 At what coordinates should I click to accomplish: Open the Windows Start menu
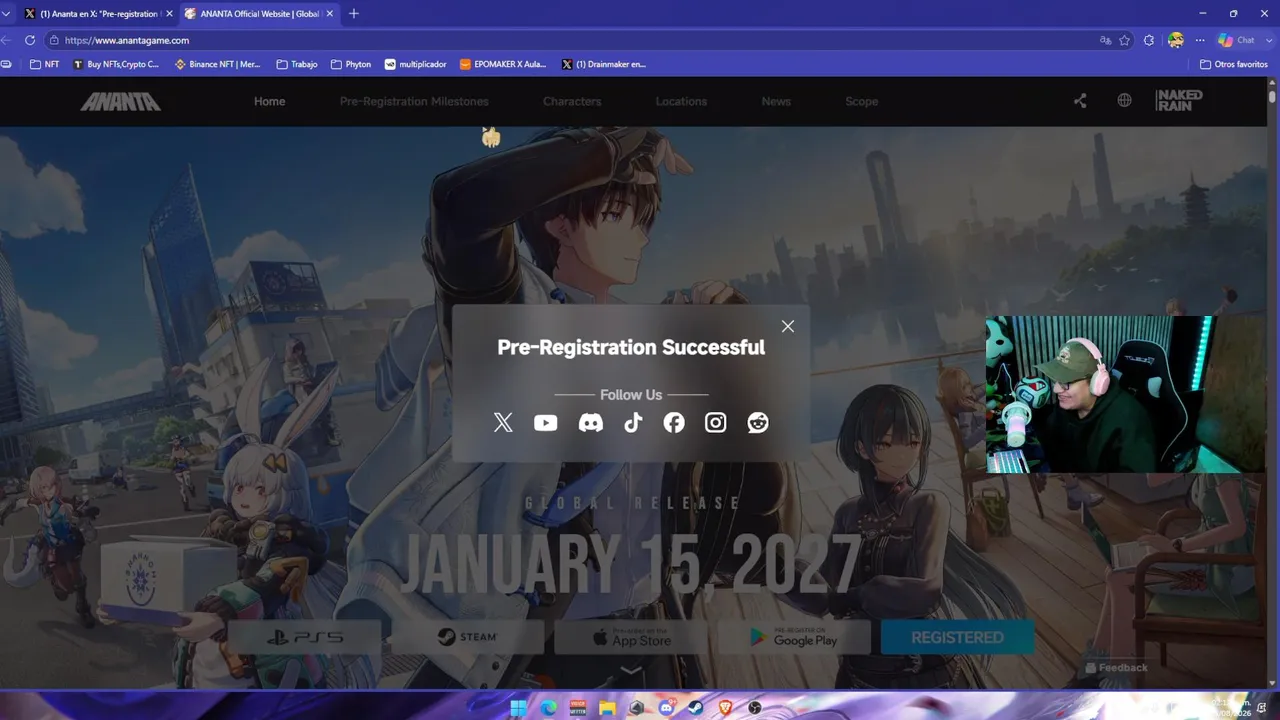518,708
